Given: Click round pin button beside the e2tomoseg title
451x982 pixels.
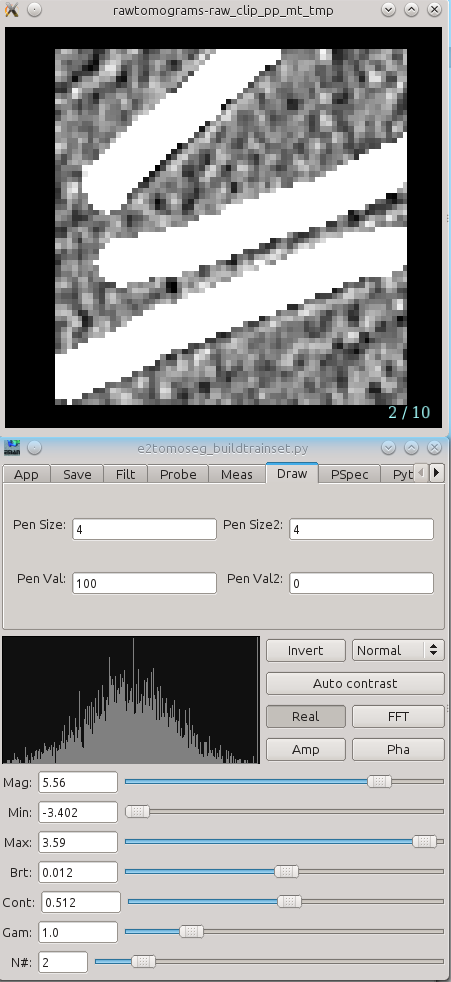Looking at the screenshot, I should [x=34, y=448].
